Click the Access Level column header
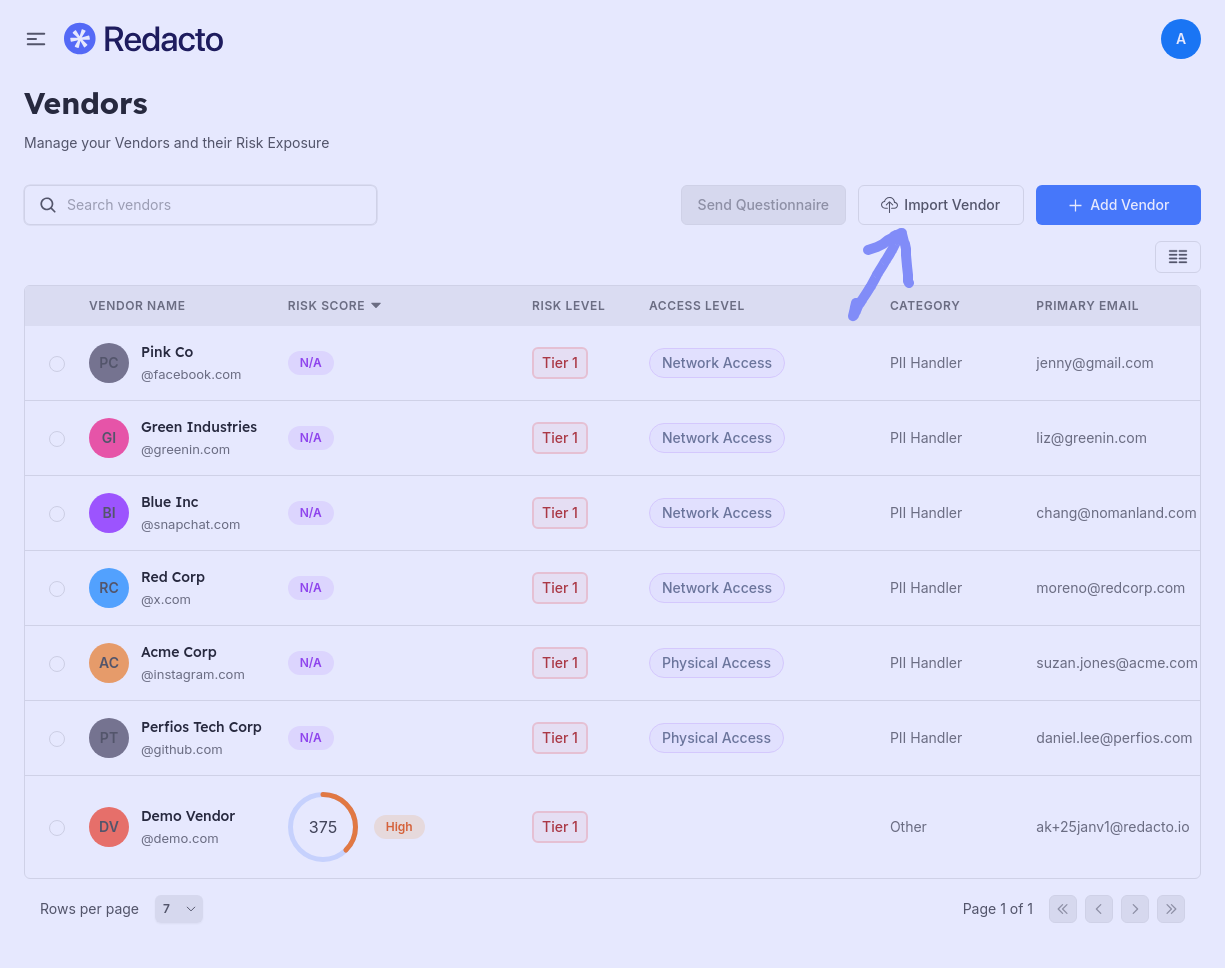 [696, 306]
